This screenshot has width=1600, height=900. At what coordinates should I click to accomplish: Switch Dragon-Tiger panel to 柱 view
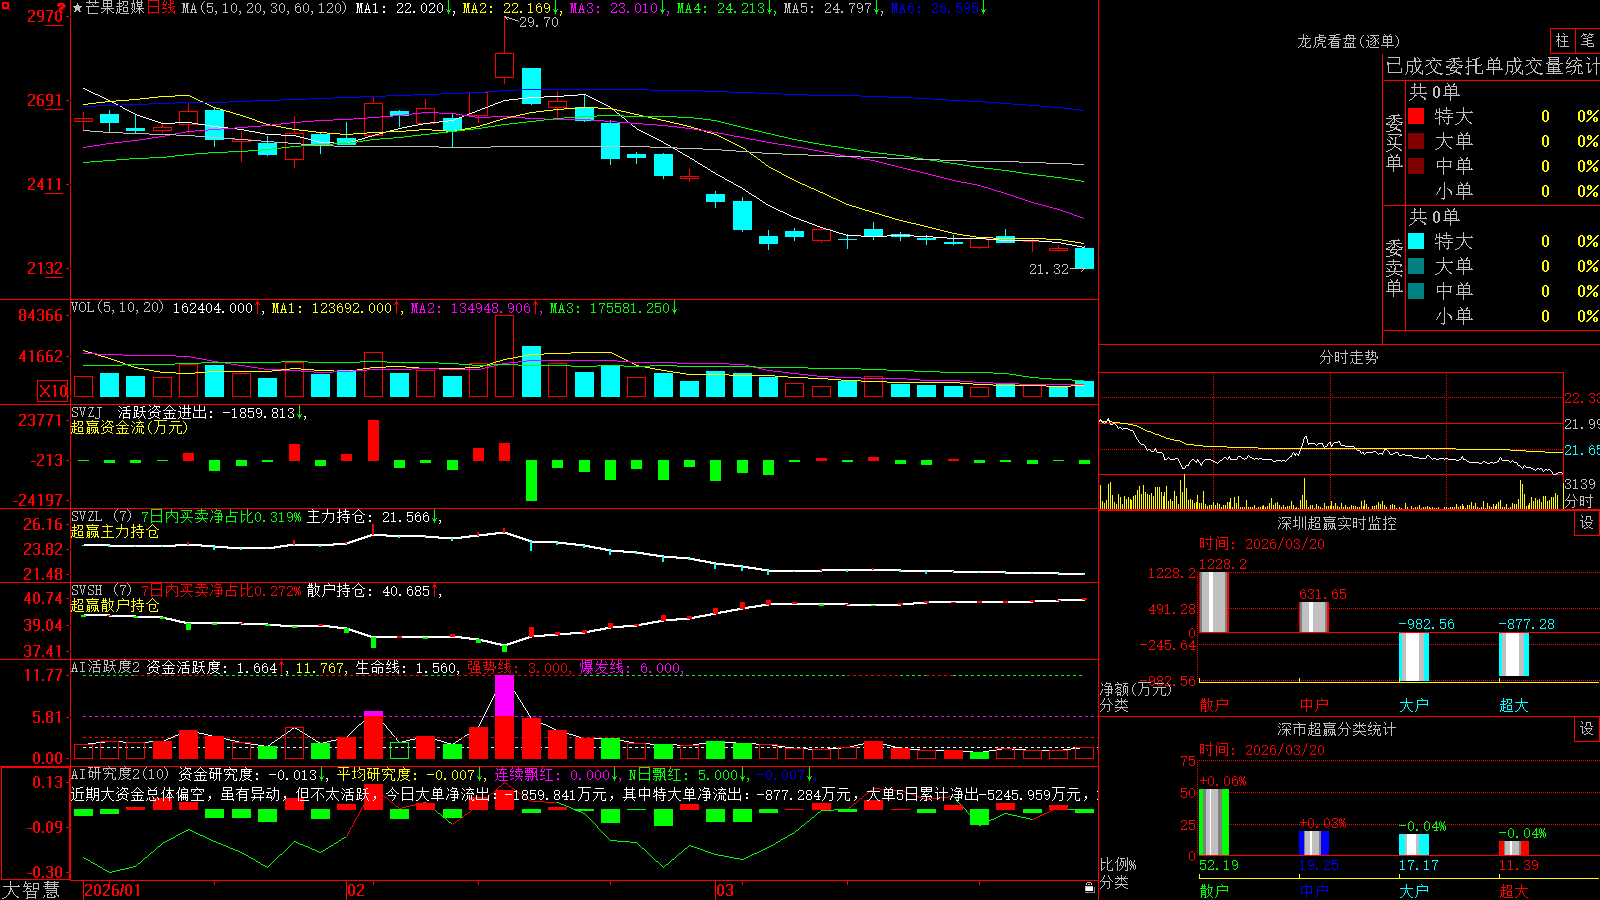1562,40
